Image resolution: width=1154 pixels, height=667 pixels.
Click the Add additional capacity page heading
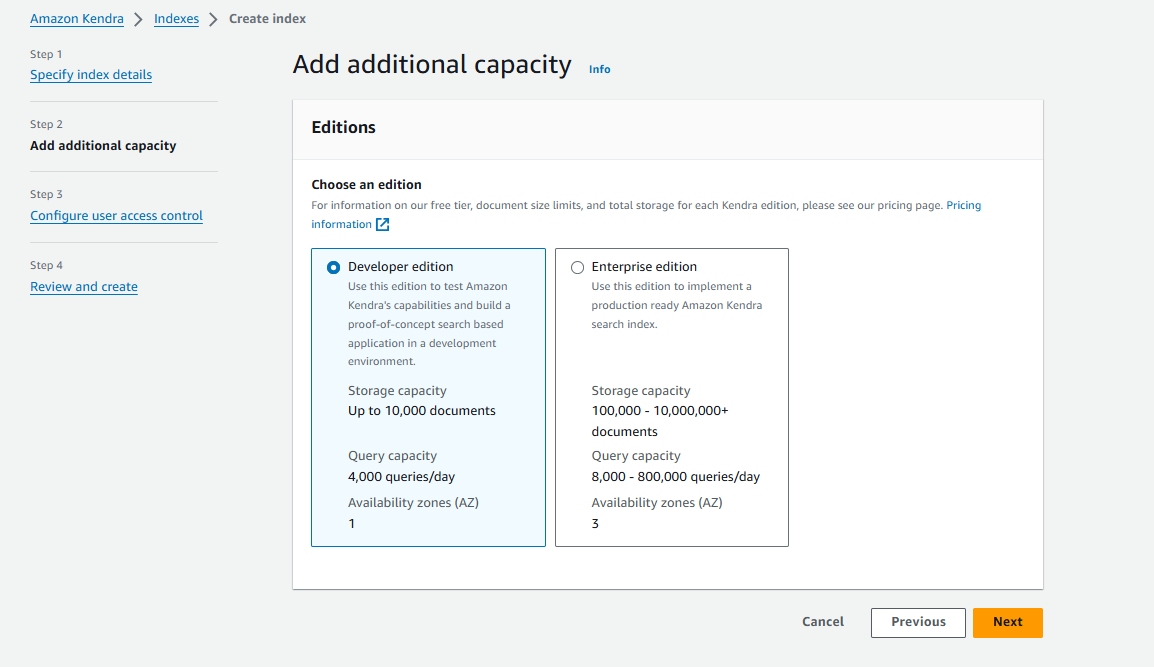click(430, 64)
